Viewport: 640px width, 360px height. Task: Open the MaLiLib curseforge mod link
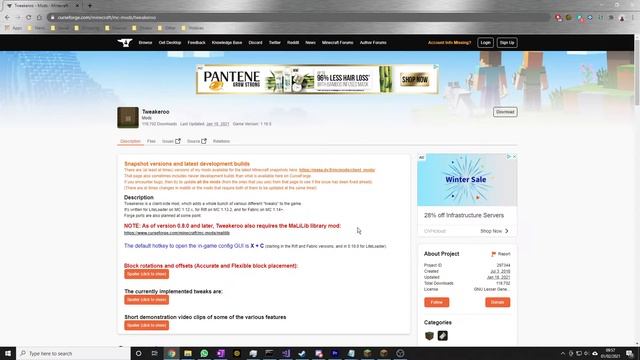pyautogui.click(x=177, y=233)
